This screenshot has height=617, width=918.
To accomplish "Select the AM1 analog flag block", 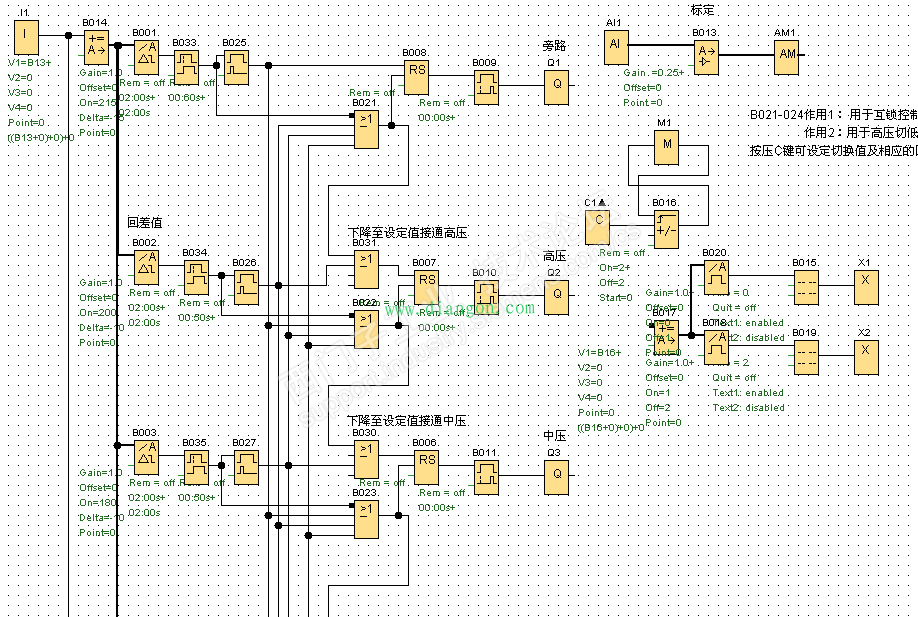I will pyautogui.click(x=787, y=57).
